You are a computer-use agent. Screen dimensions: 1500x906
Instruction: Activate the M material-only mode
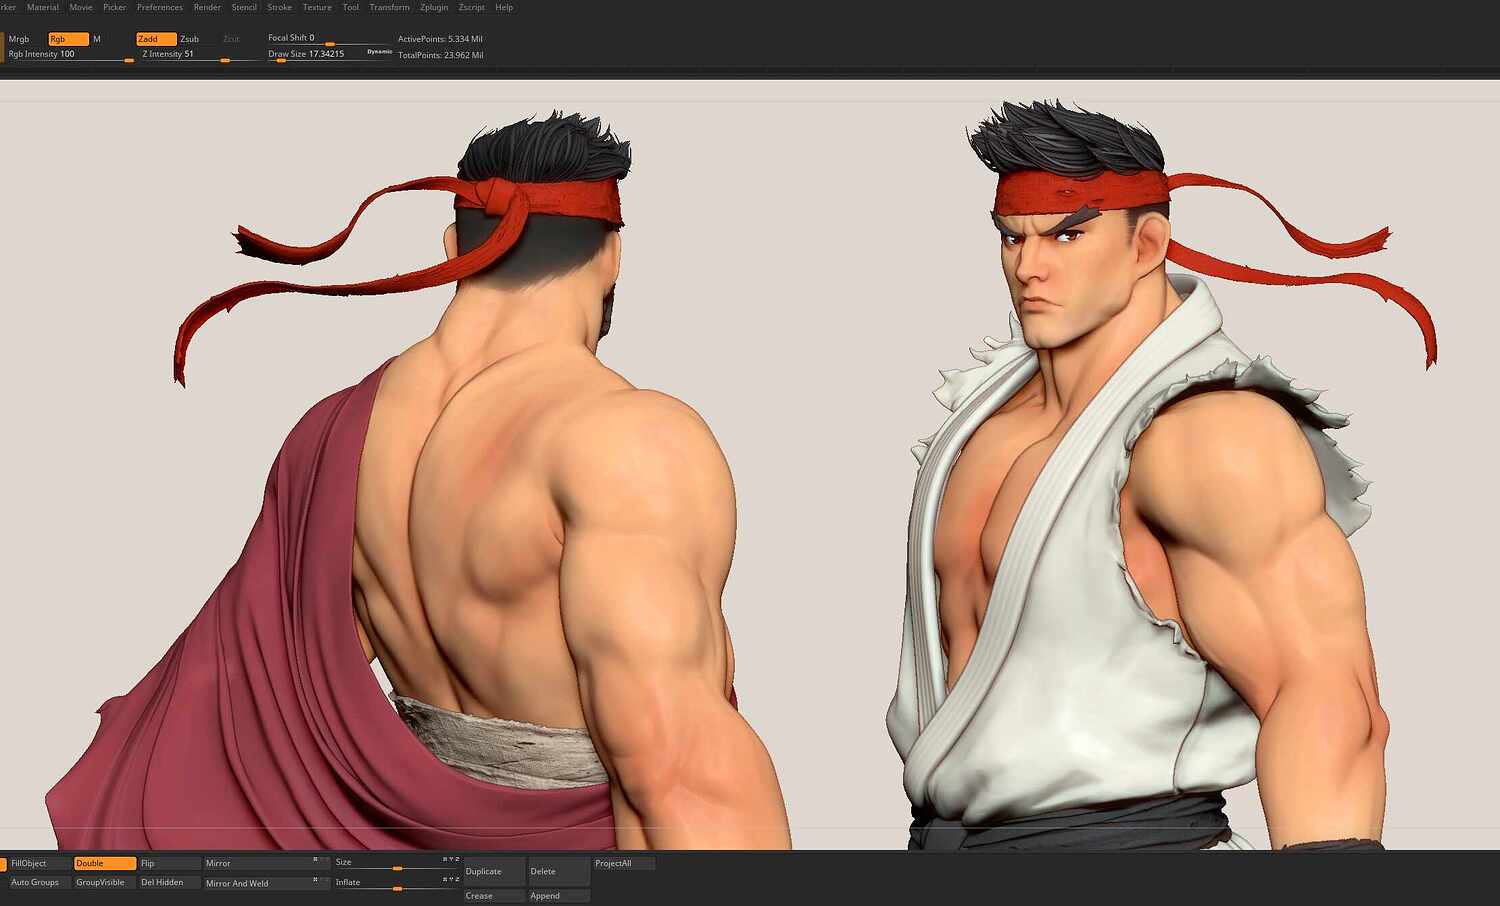click(x=96, y=39)
